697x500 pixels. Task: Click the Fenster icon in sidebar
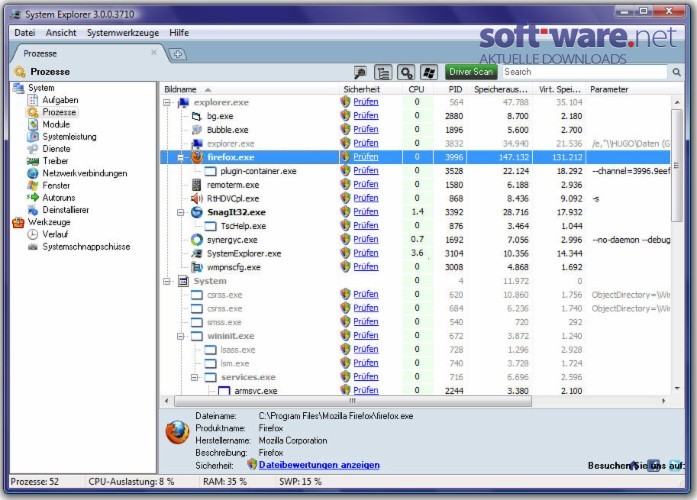[x=33, y=185]
